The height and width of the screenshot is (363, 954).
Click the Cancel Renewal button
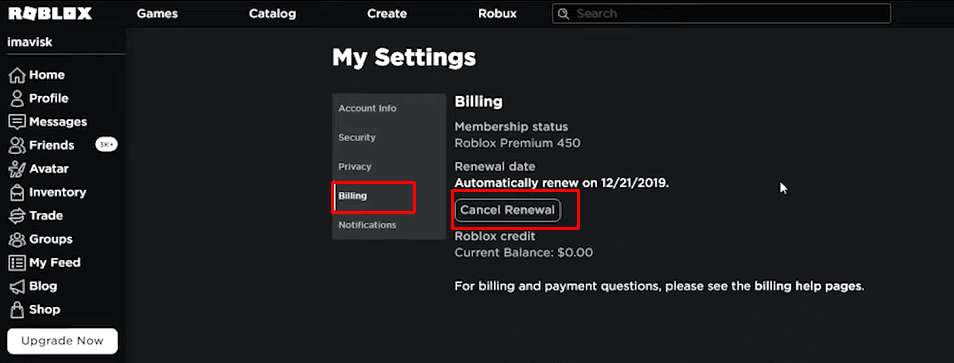tap(507, 210)
